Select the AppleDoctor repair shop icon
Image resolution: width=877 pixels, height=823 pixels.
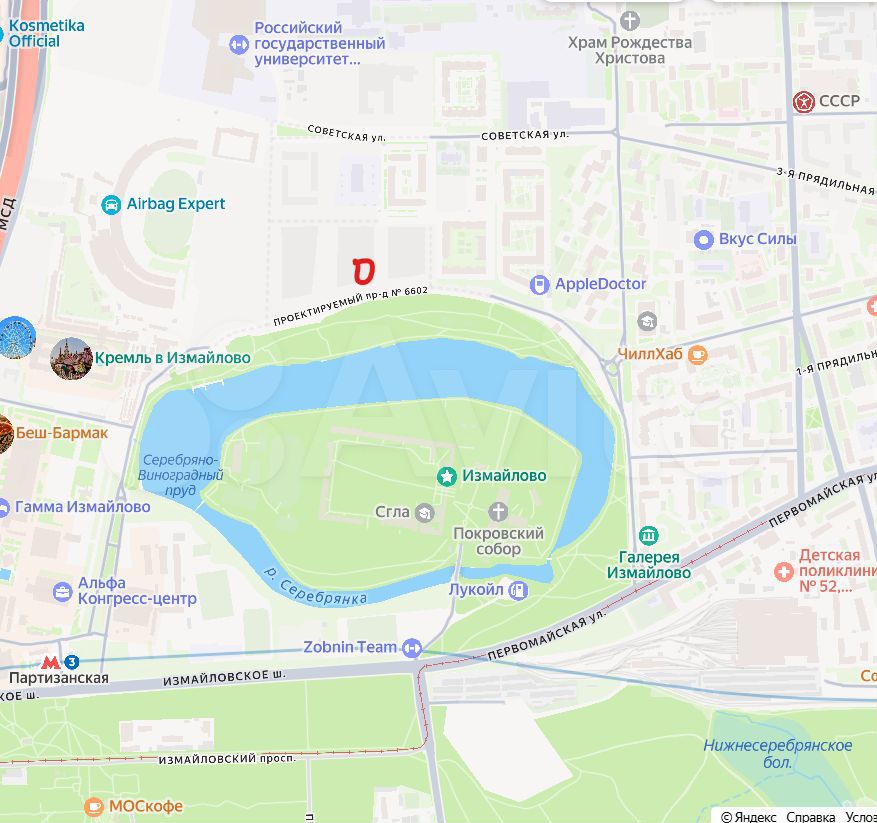[x=539, y=285]
